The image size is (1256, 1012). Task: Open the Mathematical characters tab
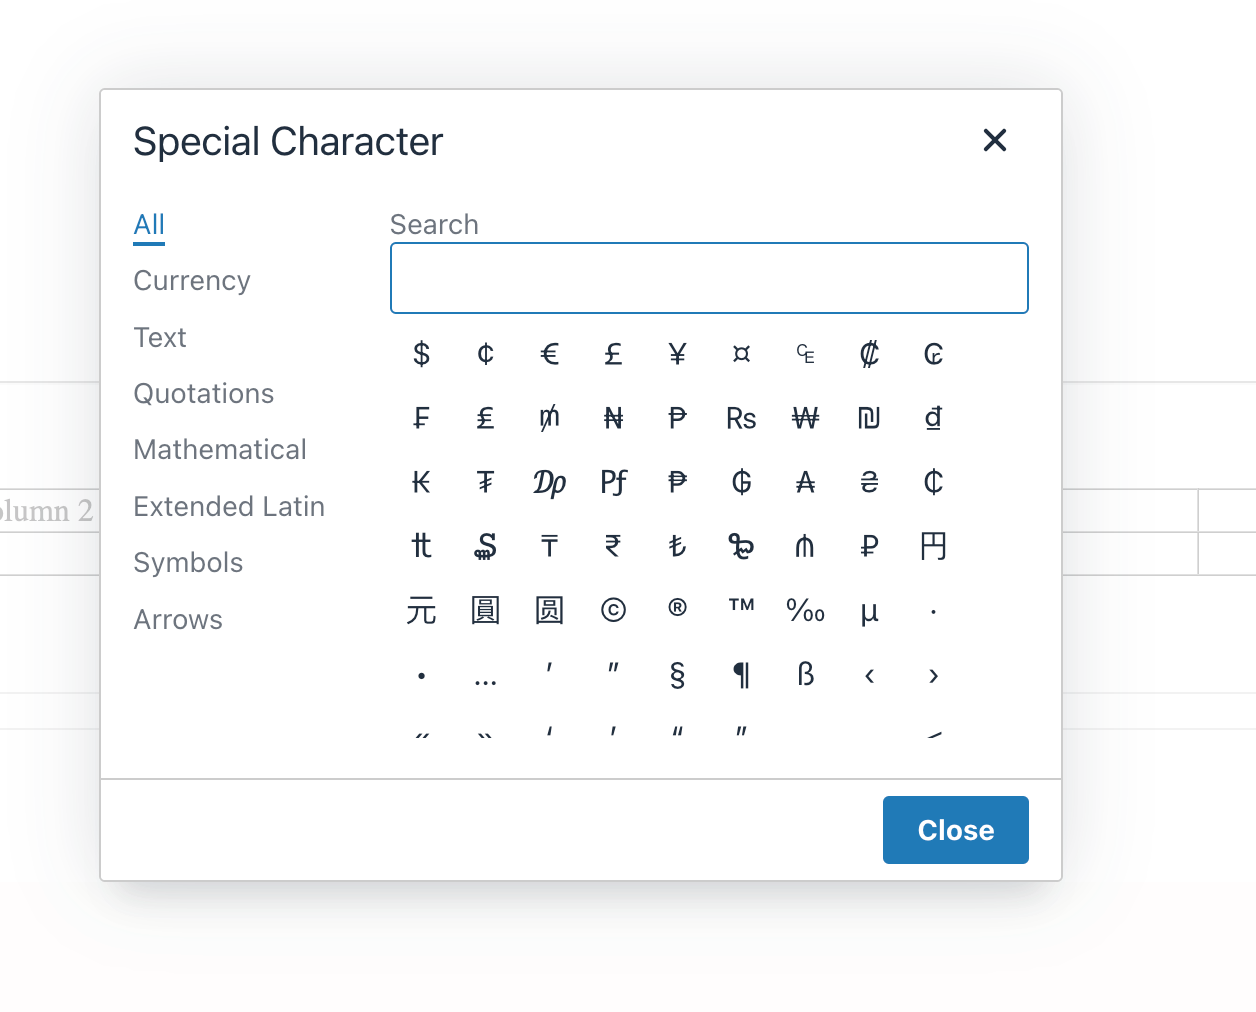coord(220,450)
